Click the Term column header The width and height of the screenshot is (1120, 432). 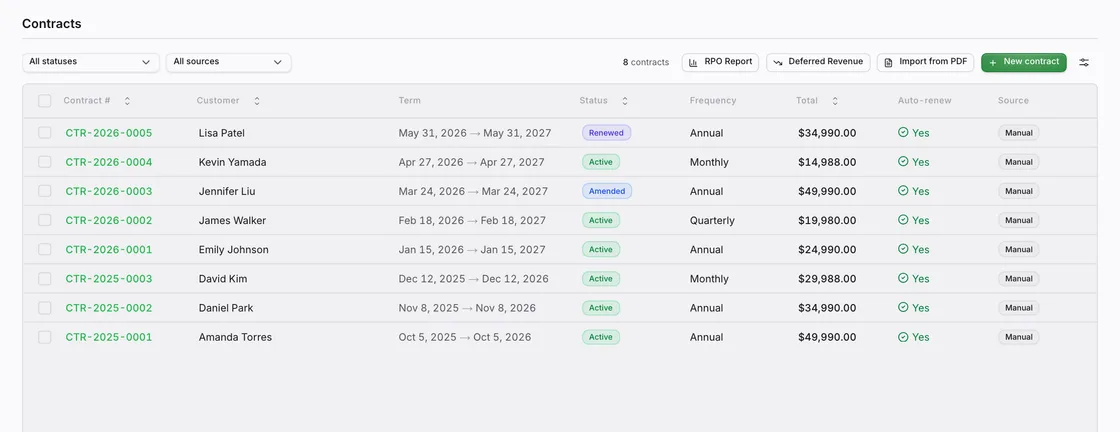click(409, 101)
